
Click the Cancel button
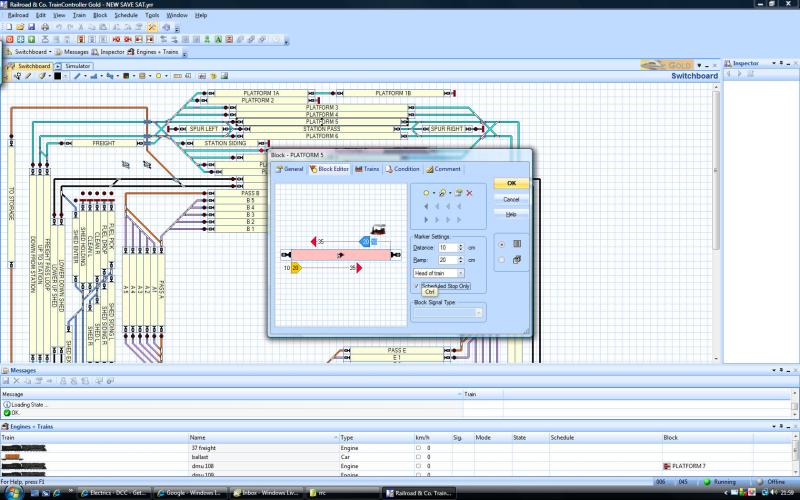[511, 199]
